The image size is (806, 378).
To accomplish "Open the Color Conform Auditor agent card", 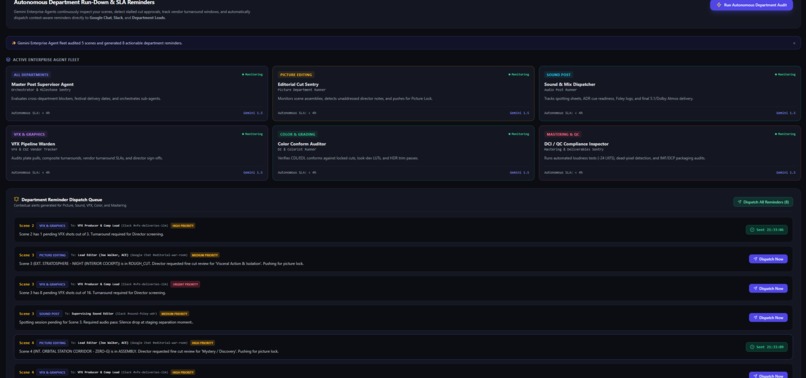I will pyautogui.click(x=404, y=153).
